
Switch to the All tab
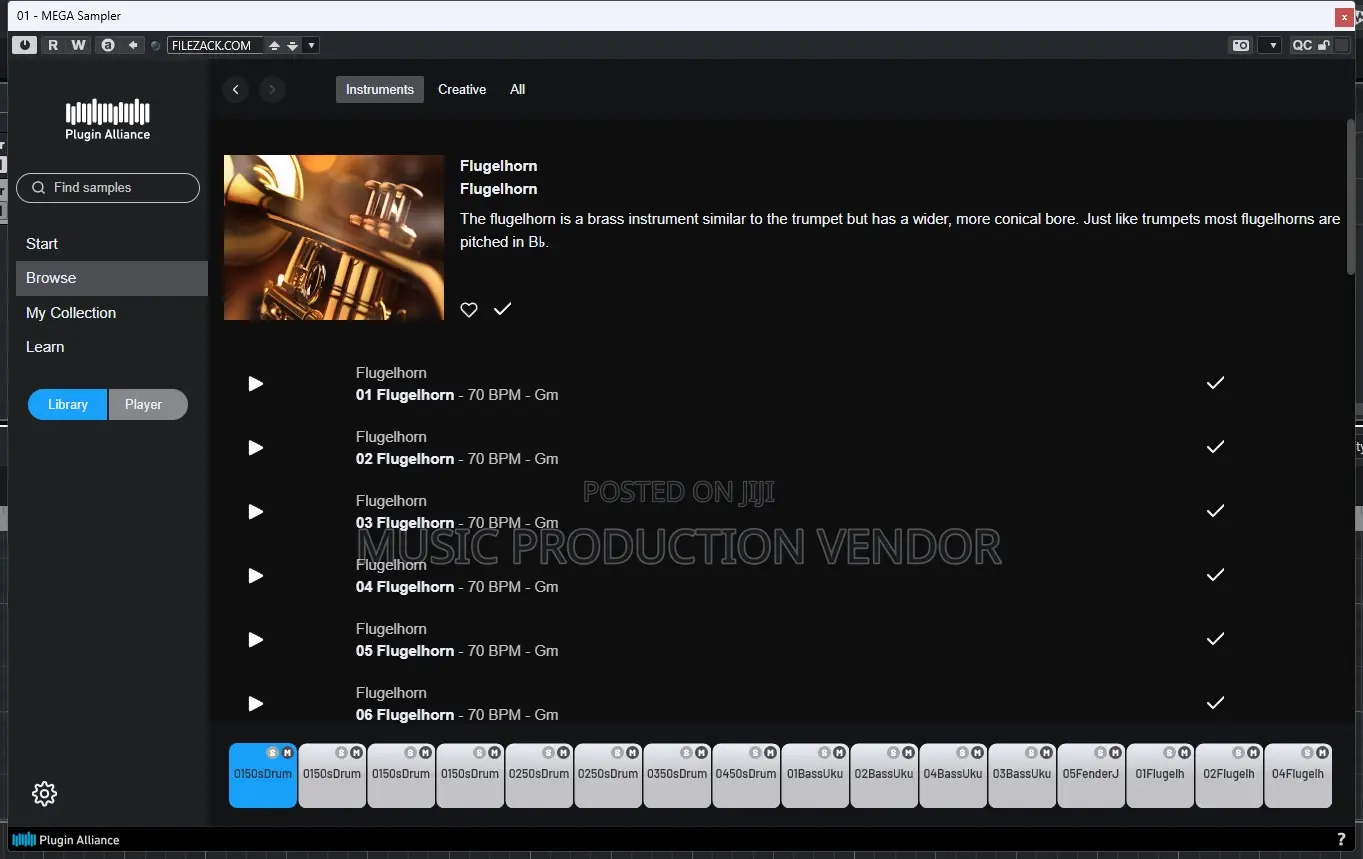(x=517, y=89)
